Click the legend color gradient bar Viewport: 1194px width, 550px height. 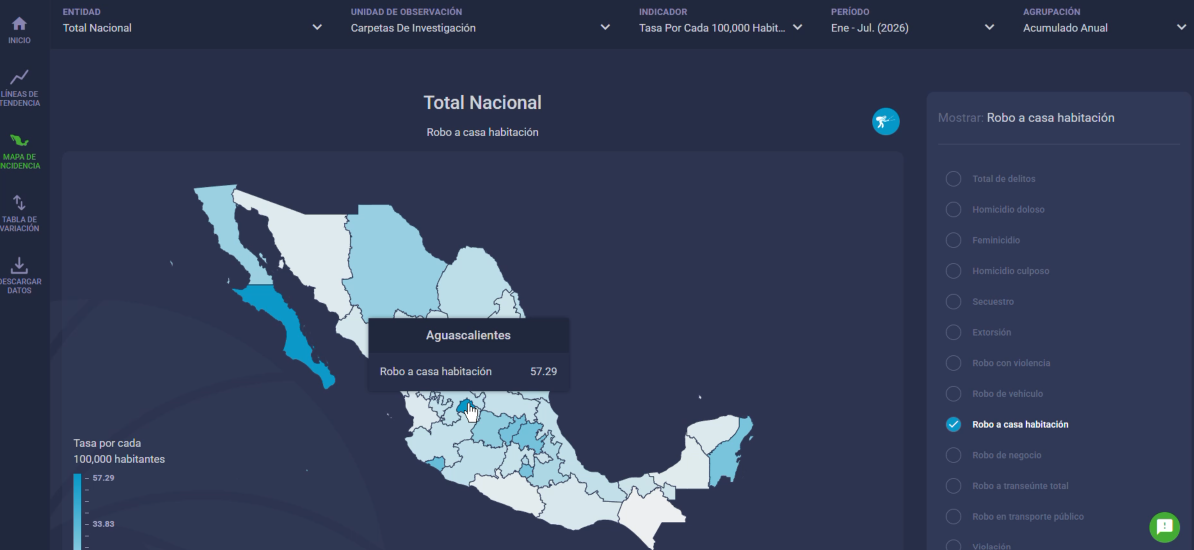pyautogui.click(x=77, y=510)
